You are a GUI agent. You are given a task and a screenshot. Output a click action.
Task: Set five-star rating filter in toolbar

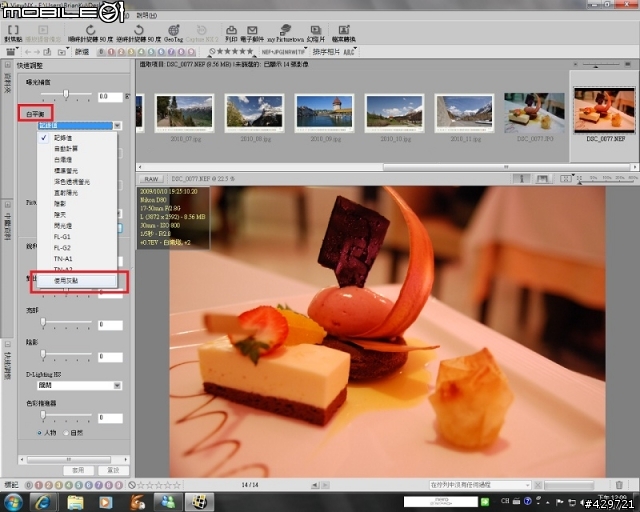click(250, 51)
